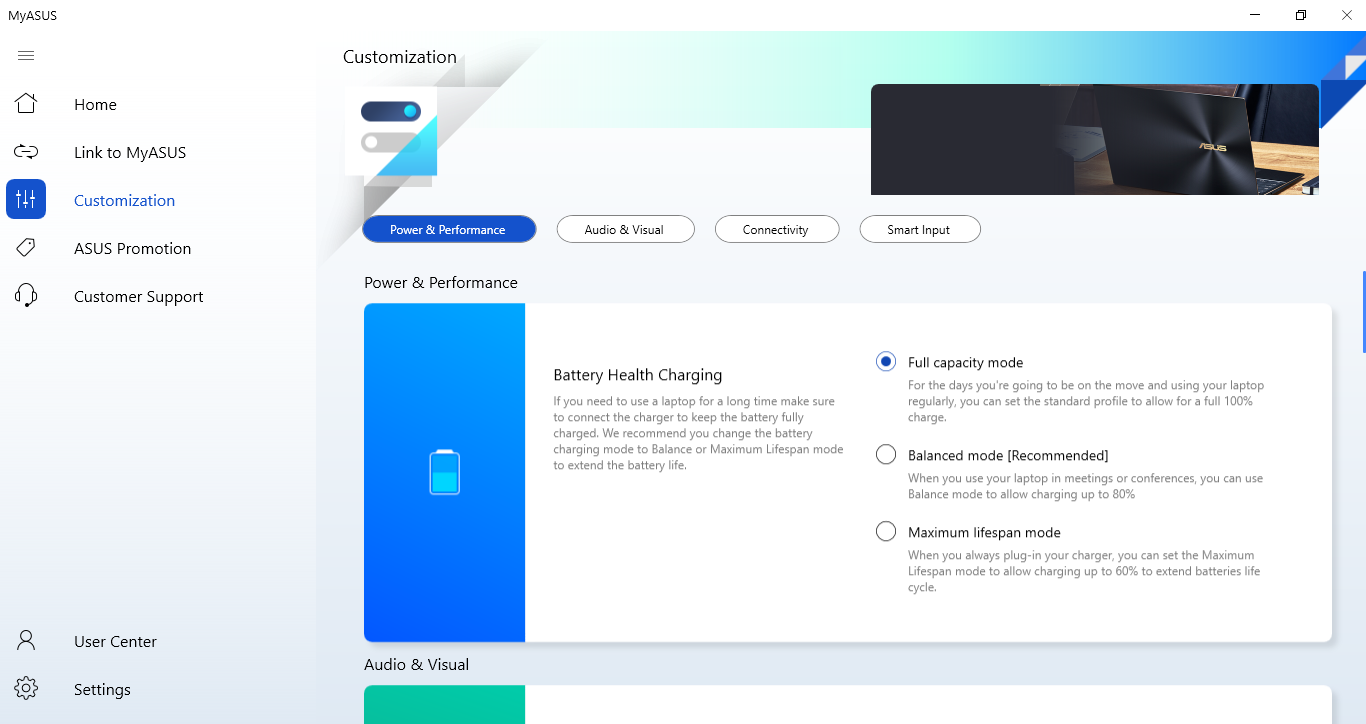Switch to Audio & Visual tab
This screenshot has width=1366, height=724.
pyautogui.click(x=624, y=230)
